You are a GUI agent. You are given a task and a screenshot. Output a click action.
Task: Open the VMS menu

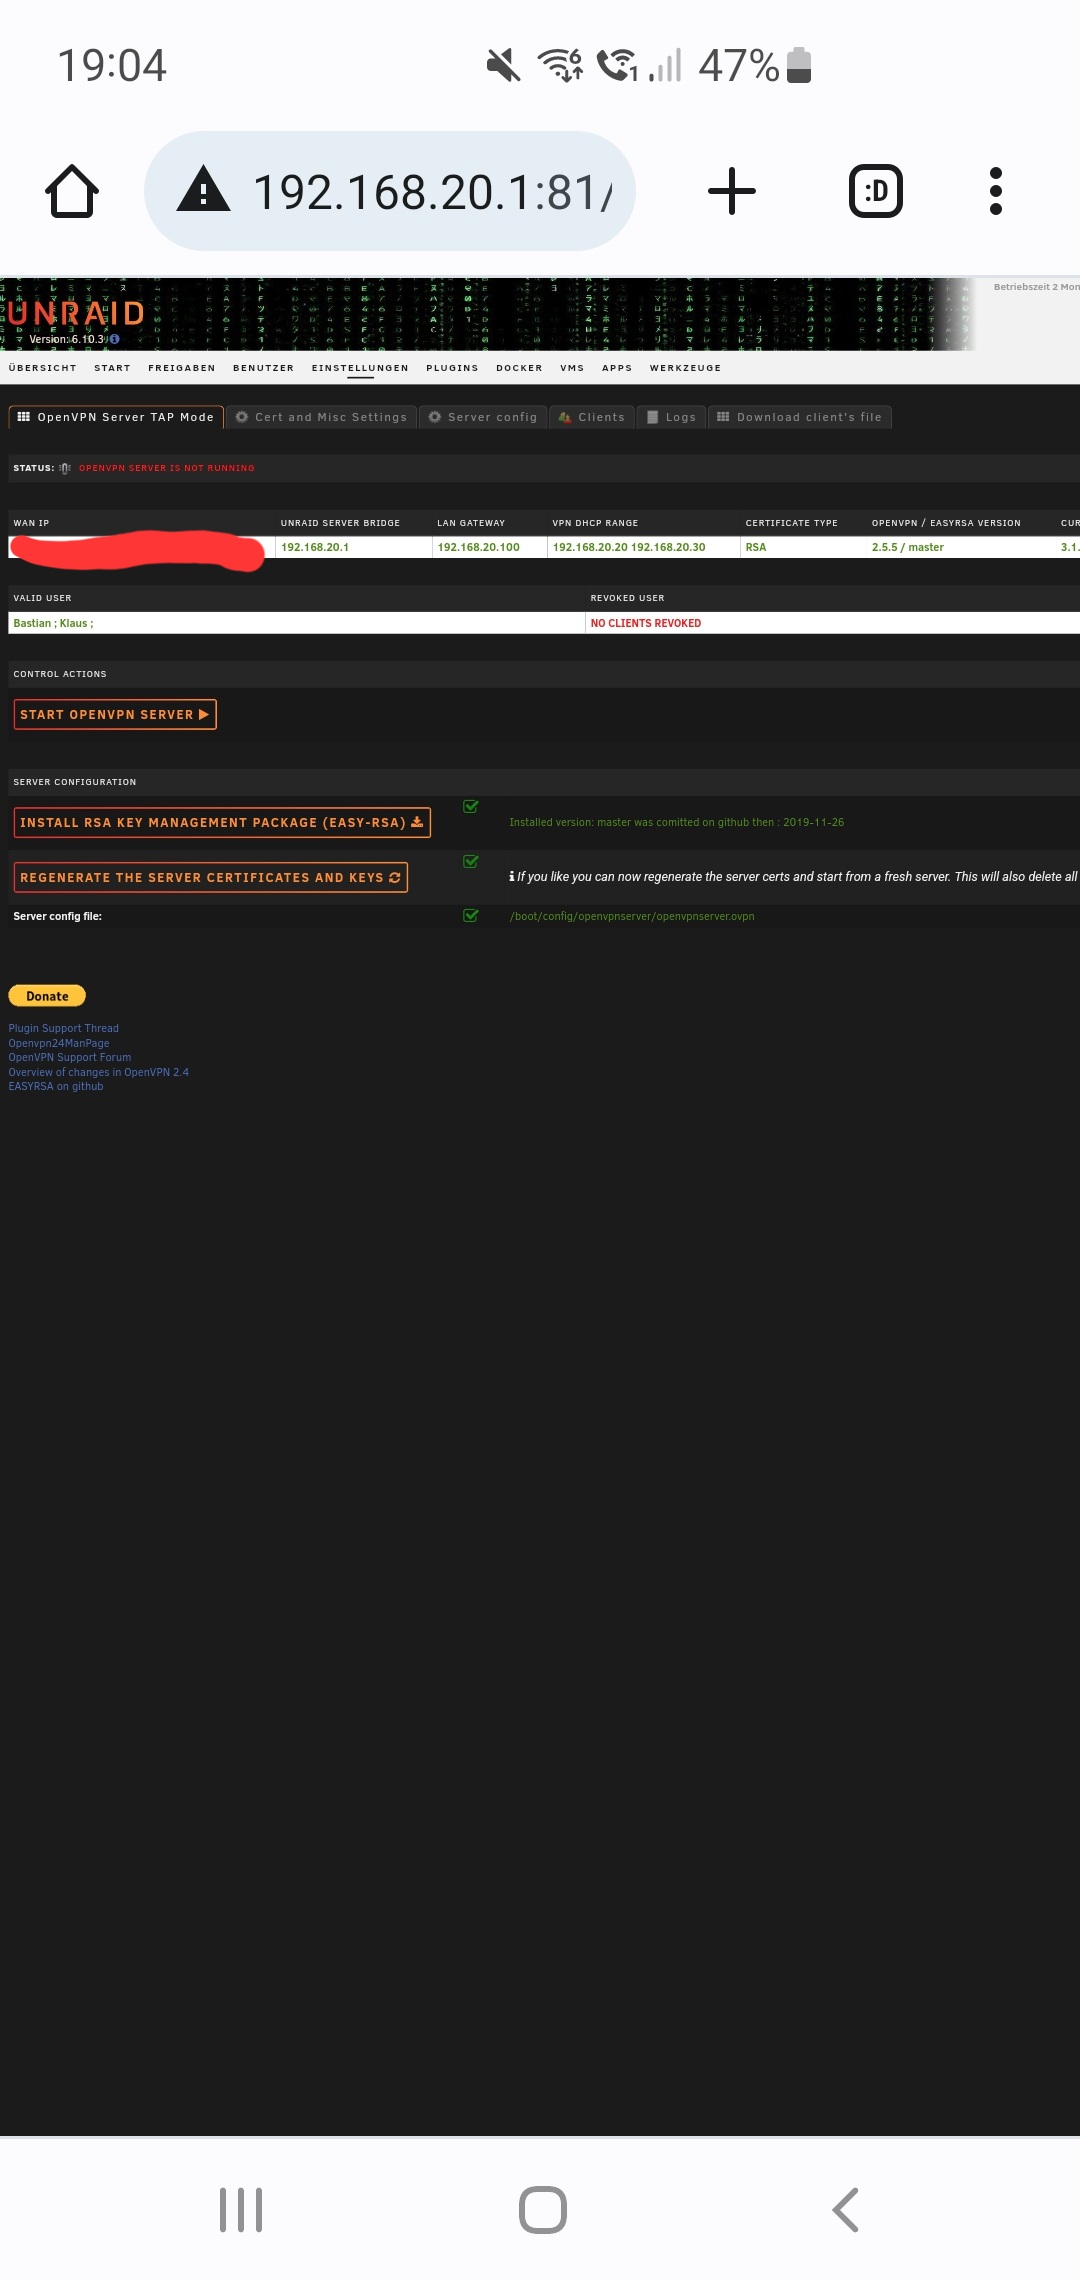(x=572, y=368)
